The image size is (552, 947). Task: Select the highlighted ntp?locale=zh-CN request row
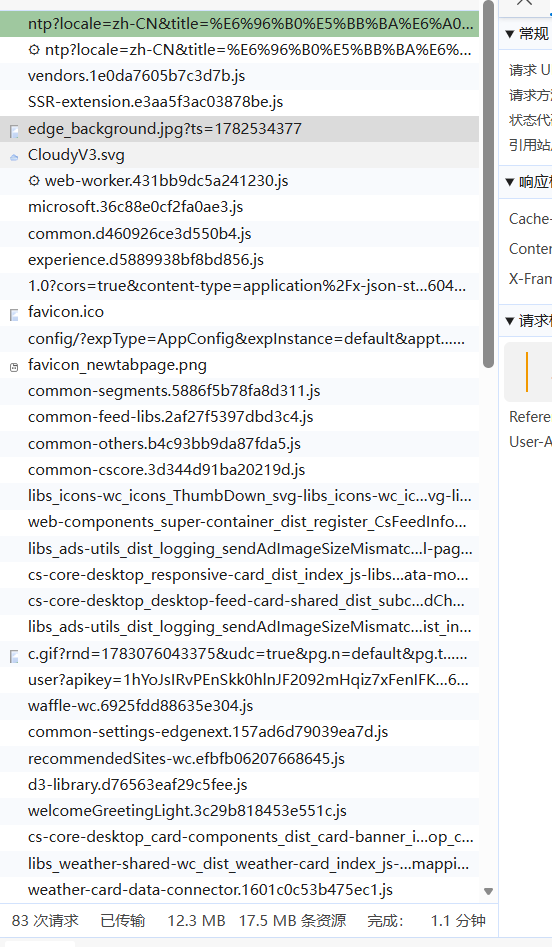tap(239, 24)
